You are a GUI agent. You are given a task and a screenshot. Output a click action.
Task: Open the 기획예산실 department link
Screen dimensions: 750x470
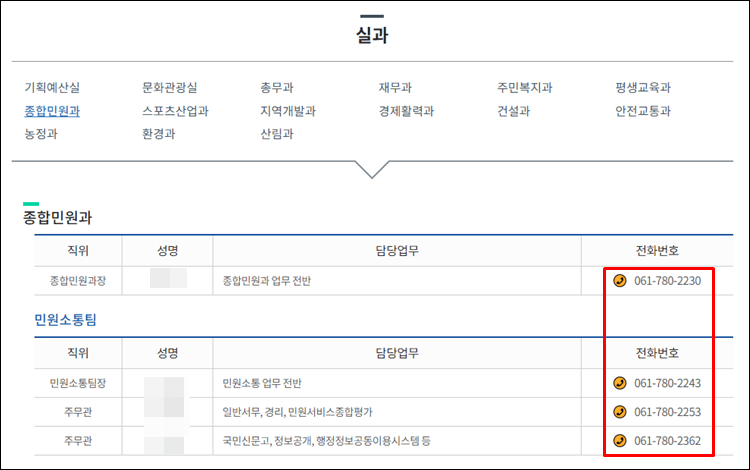[x=52, y=87]
